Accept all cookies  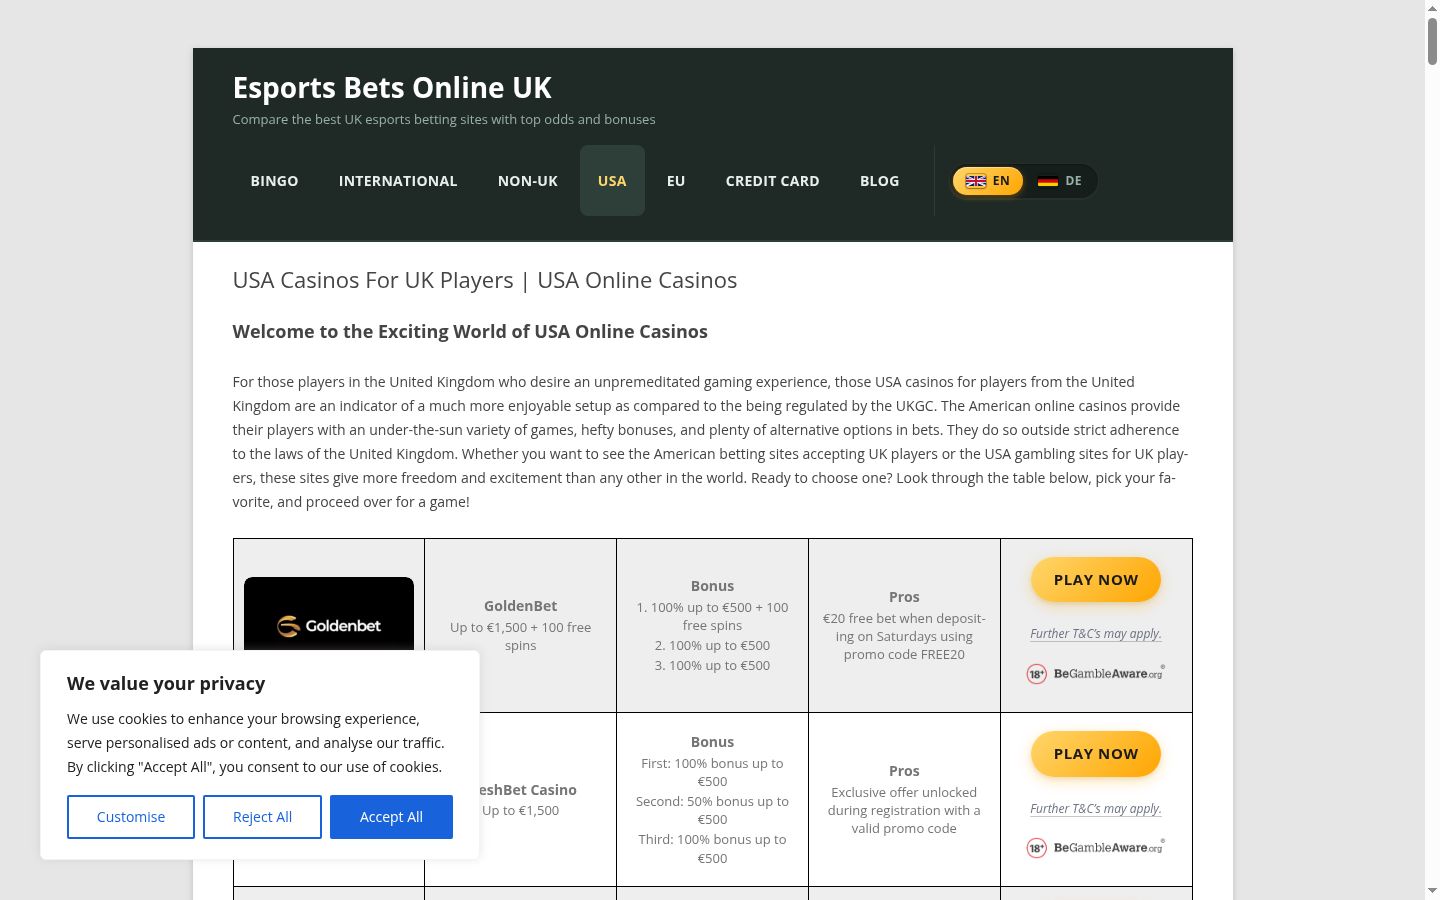coord(391,817)
